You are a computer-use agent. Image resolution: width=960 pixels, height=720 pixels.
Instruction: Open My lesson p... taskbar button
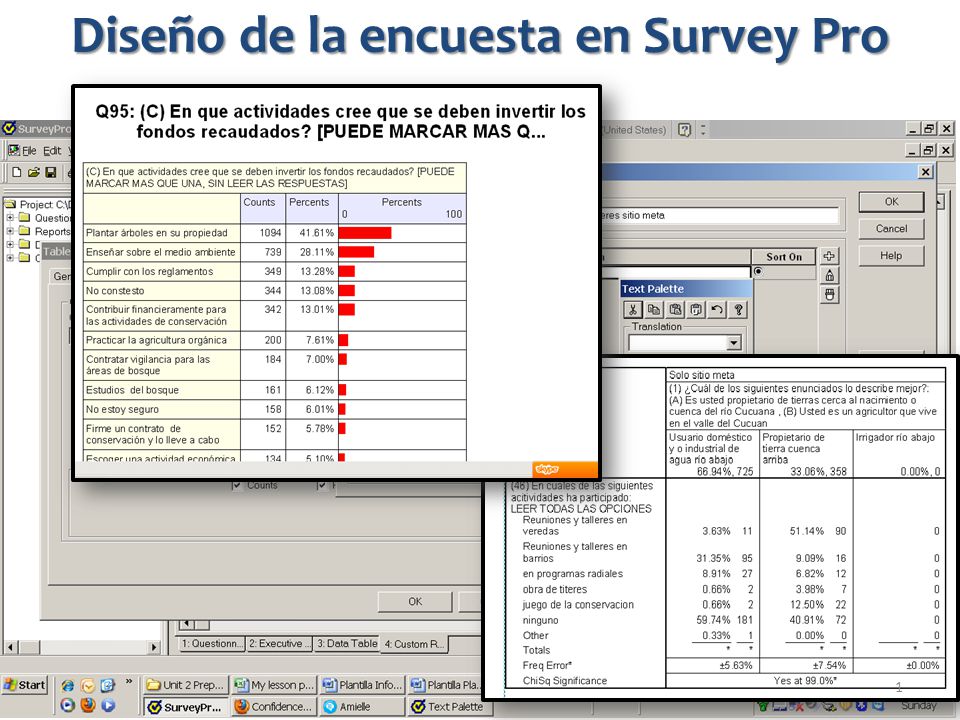(274, 685)
